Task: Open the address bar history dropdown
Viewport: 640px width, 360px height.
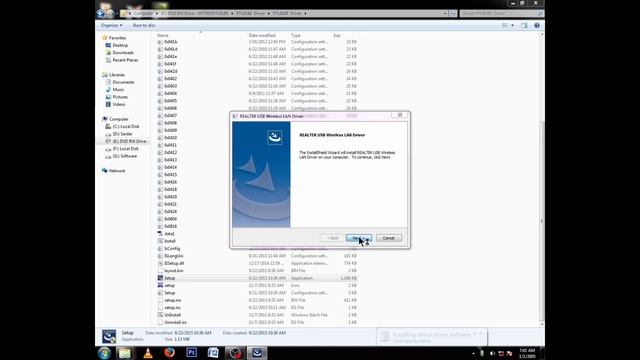Action: [444, 13]
